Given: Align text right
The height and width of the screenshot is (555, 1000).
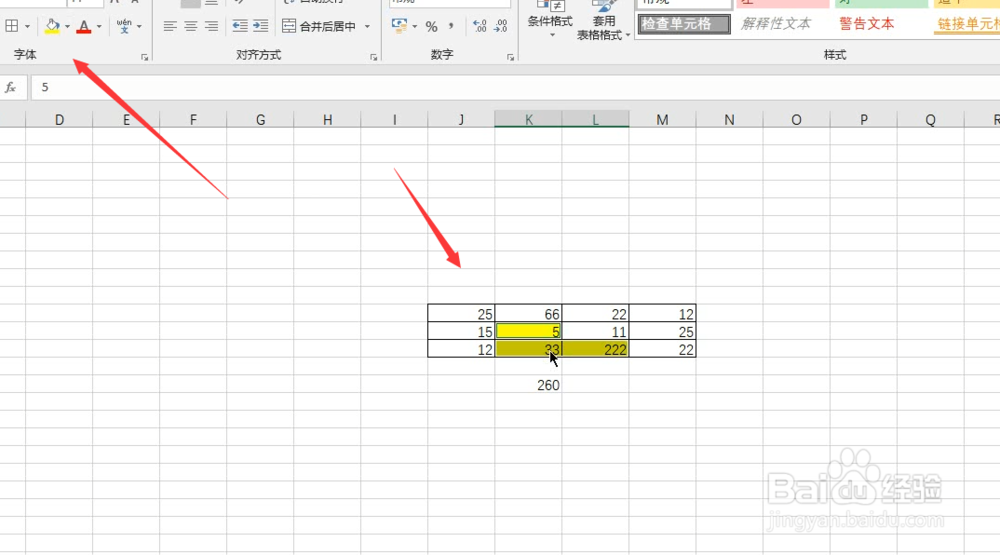Looking at the screenshot, I should coord(211,26).
